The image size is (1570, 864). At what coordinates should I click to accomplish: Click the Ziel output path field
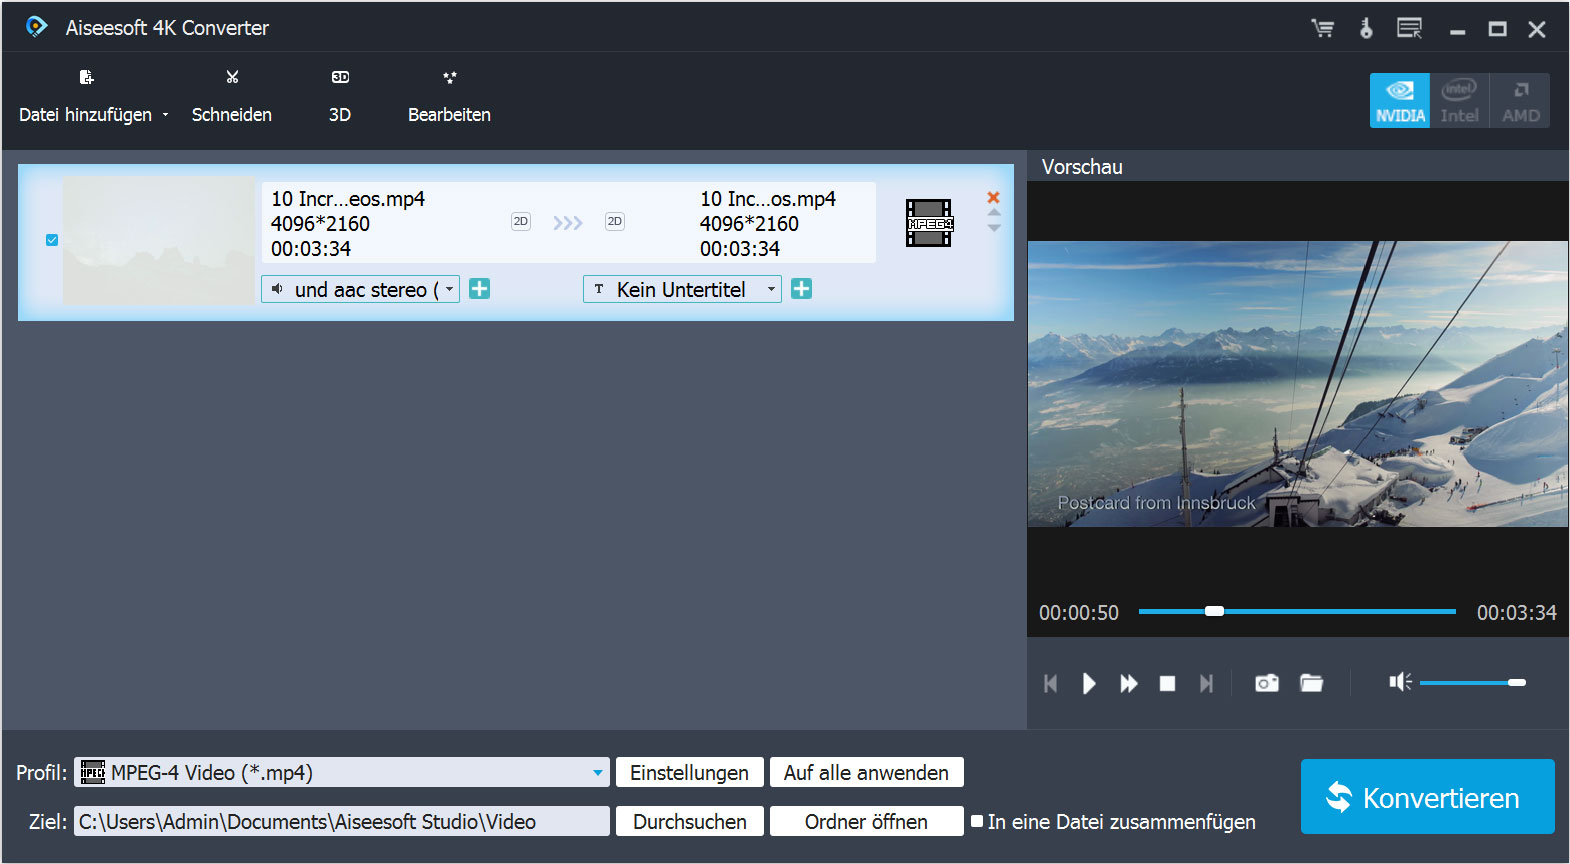(342, 821)
